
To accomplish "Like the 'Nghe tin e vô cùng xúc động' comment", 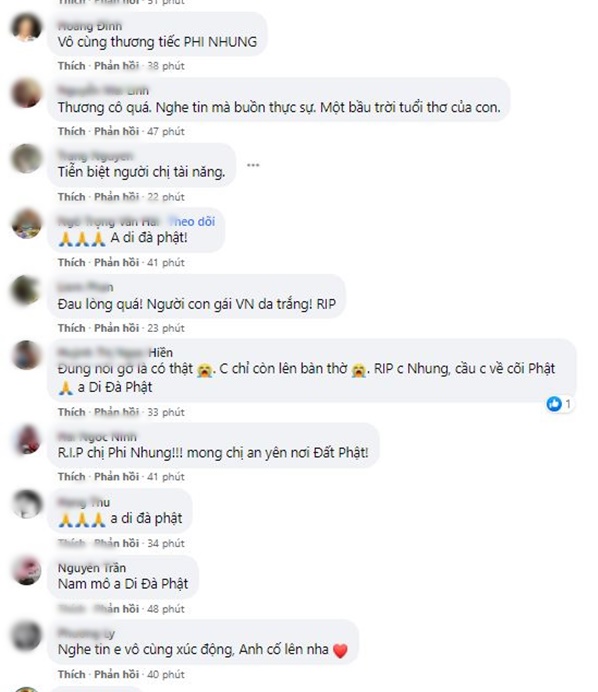I will tap(71, 674).
